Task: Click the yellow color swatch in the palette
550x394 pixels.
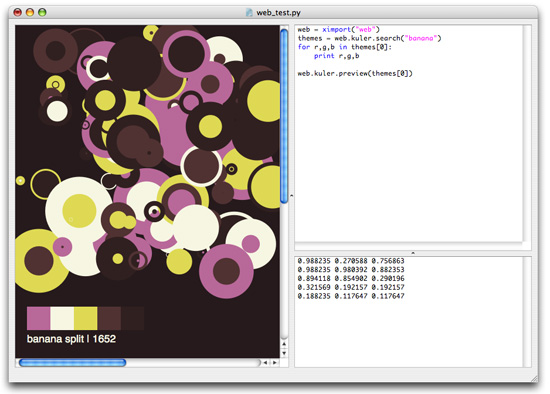Action: 86,318
